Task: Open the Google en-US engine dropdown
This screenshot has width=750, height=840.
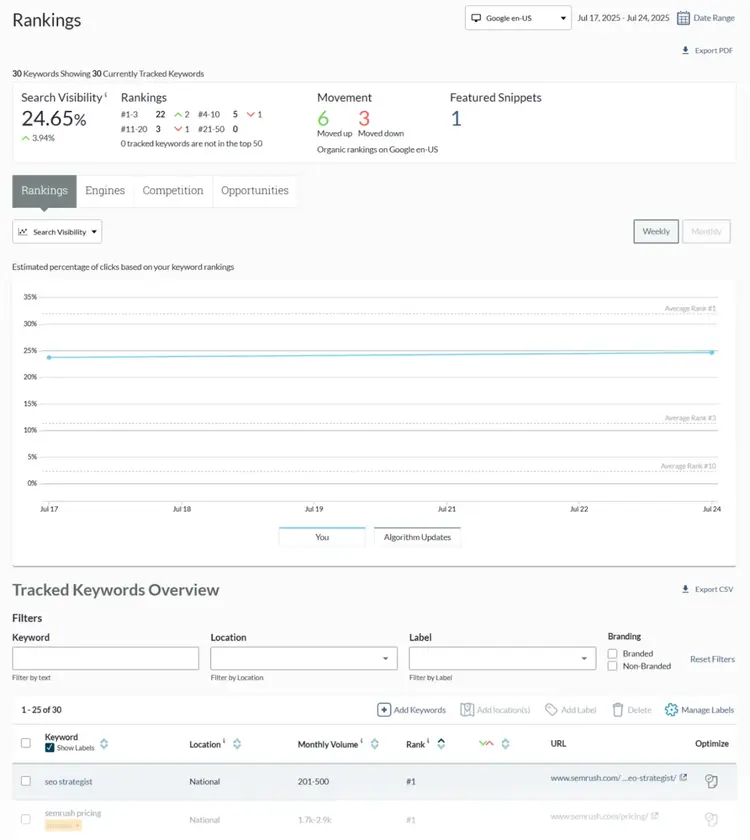Action: click(x=518, y=18)
